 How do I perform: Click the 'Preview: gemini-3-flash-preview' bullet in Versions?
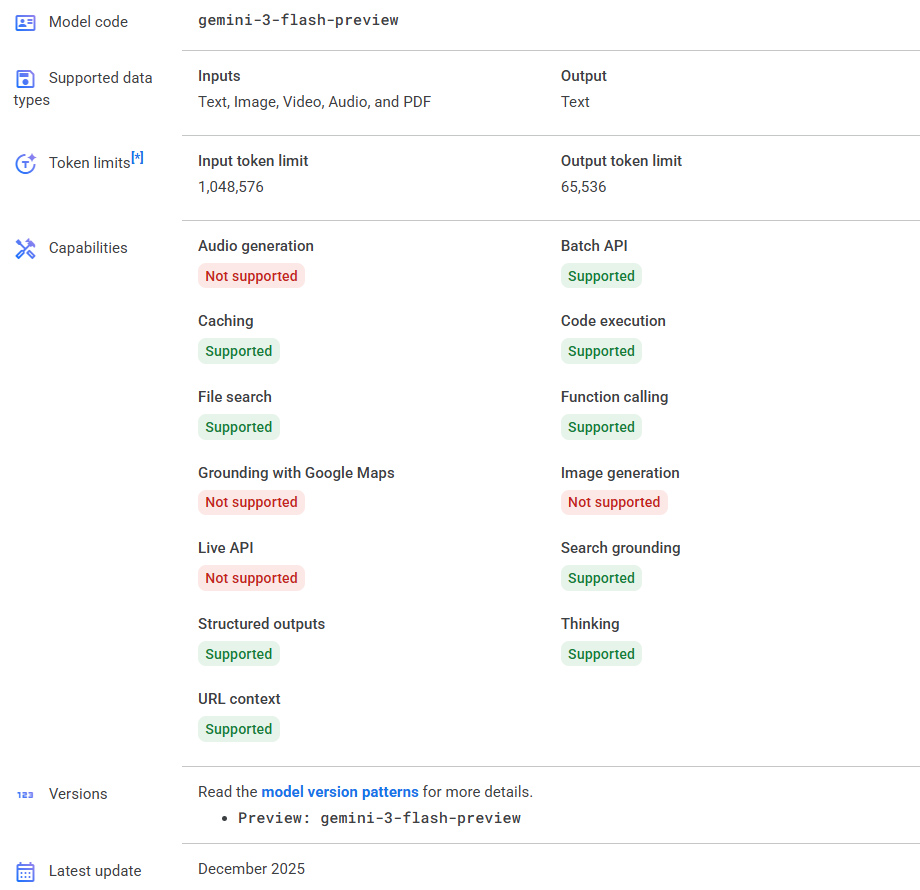click(379, 818)
